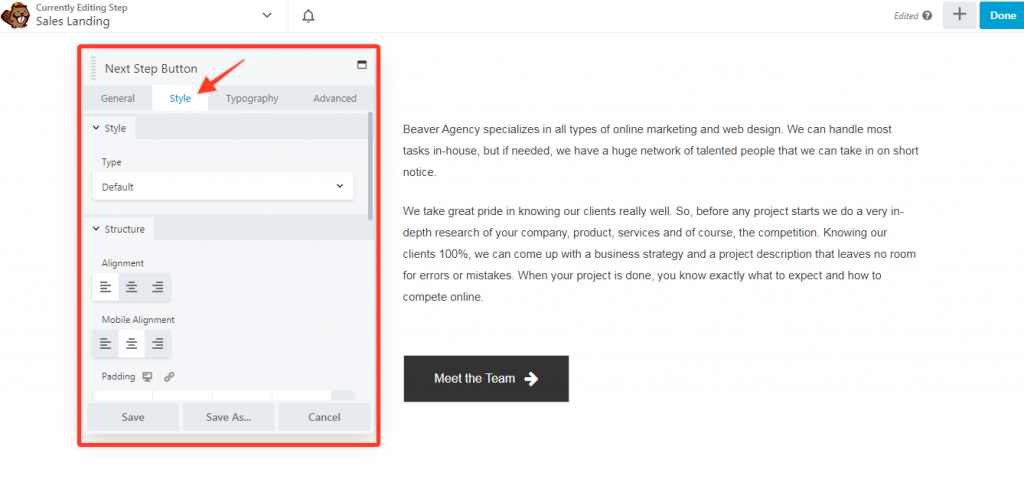
Task: Expand the Sales Landing title chevron
Action: [x=266, y=16]
